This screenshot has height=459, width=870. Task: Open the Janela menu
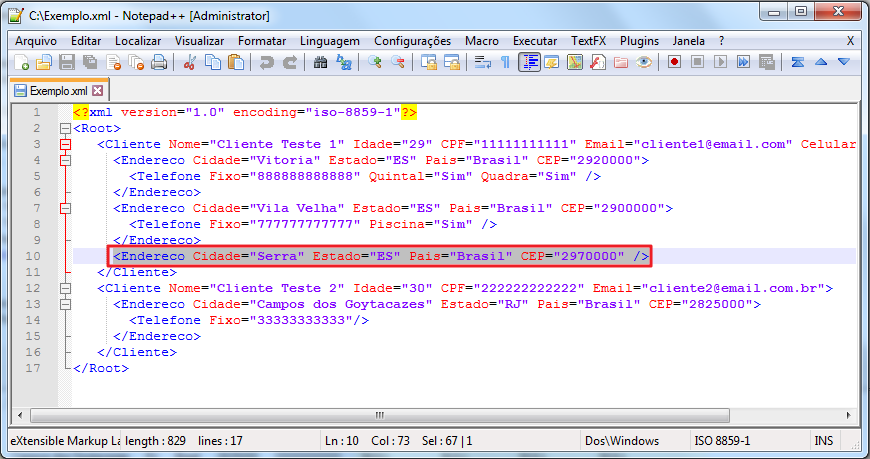pyautogui.click(x=689, y=41)
